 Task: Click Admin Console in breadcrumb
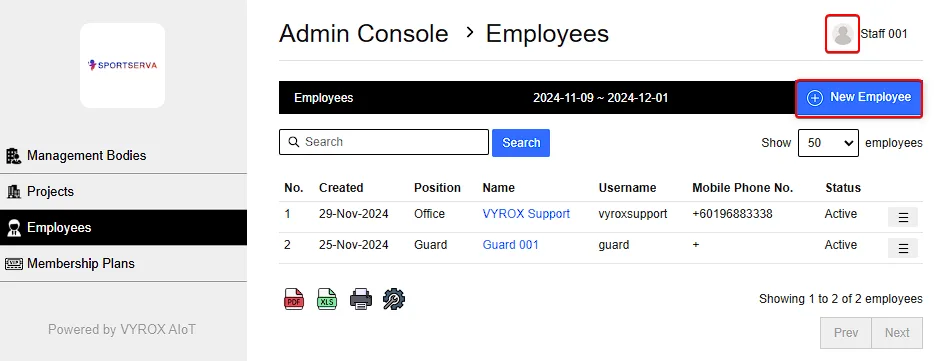pos(363,33)
